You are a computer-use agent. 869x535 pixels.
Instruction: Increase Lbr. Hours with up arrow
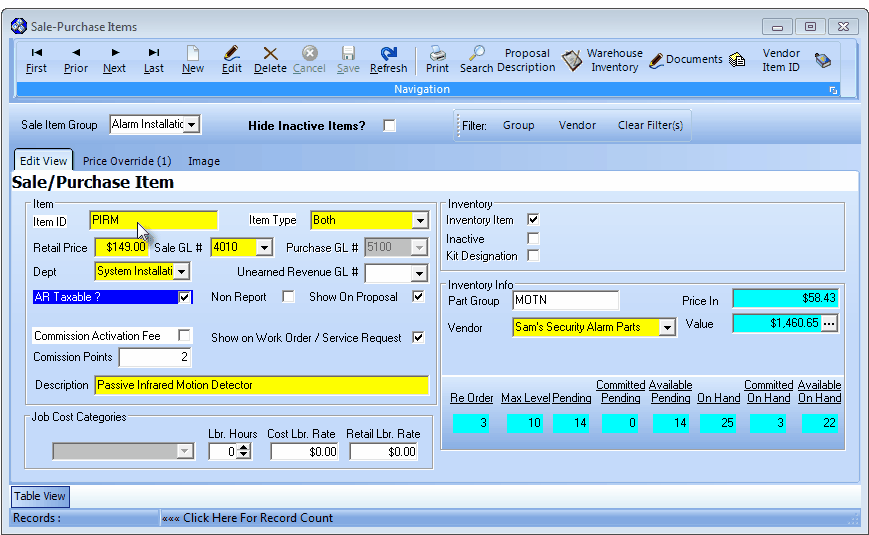tap(244, 447)
